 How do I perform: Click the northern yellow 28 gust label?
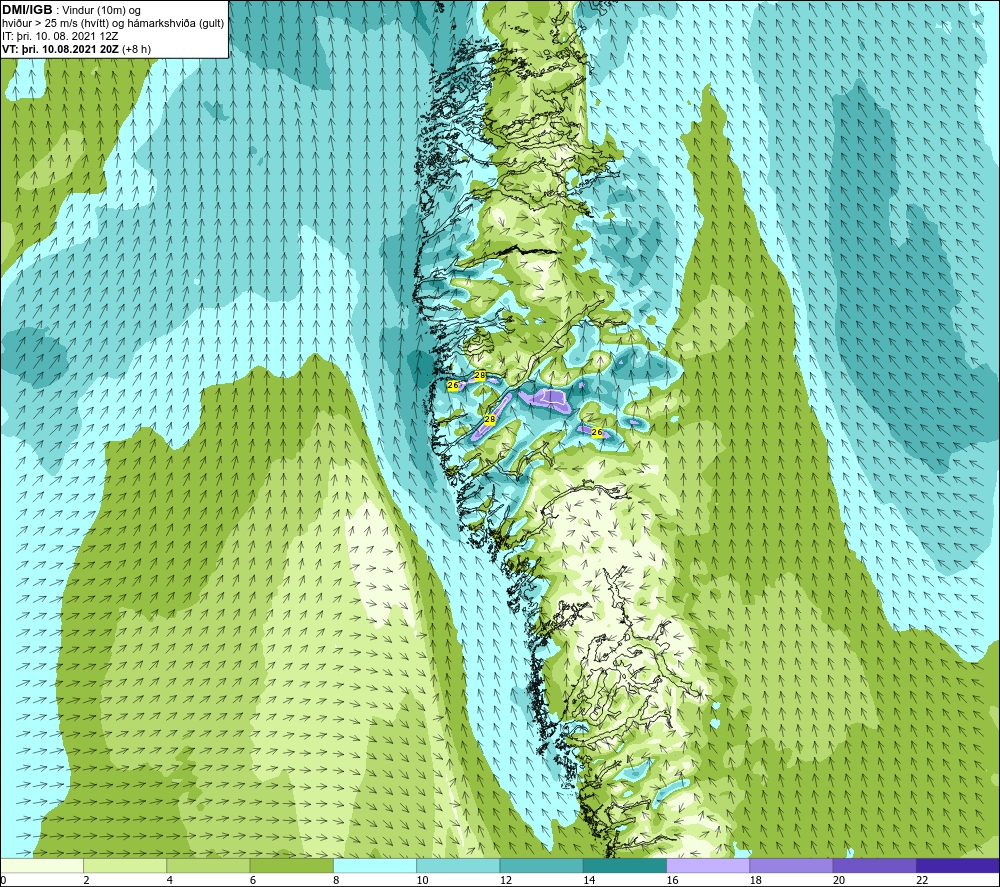tap(480, 376)
